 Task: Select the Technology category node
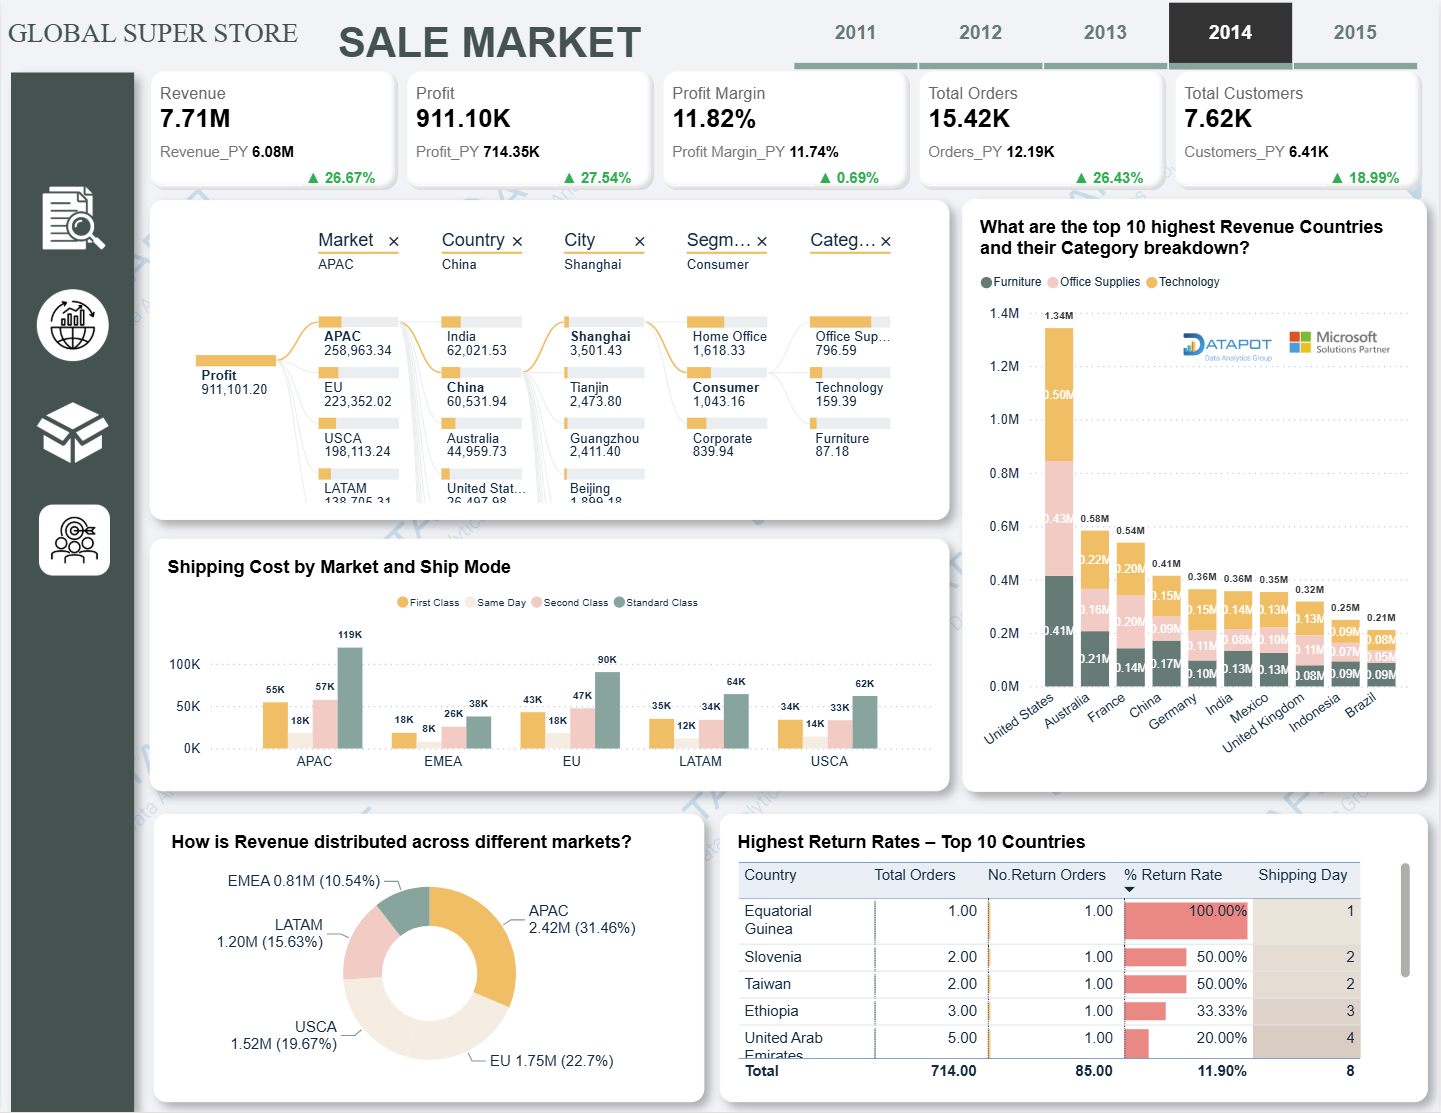tap(850, 388)
